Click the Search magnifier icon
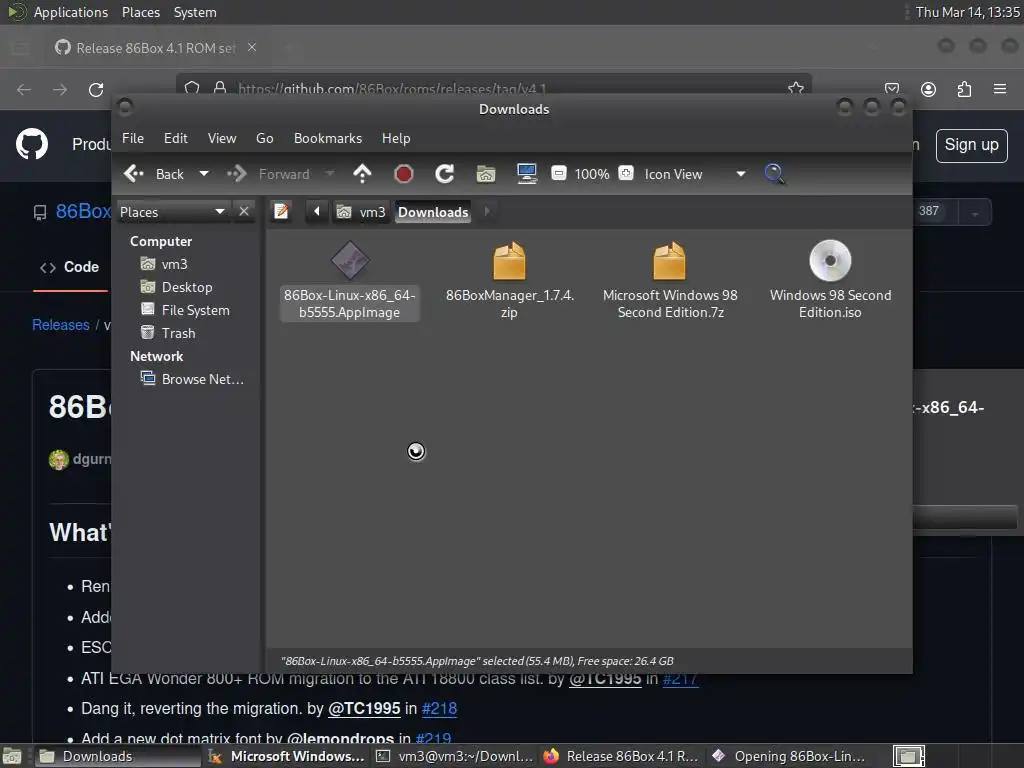The width and height of the screenshot is (1024, 768). click(x=775, y=174)
